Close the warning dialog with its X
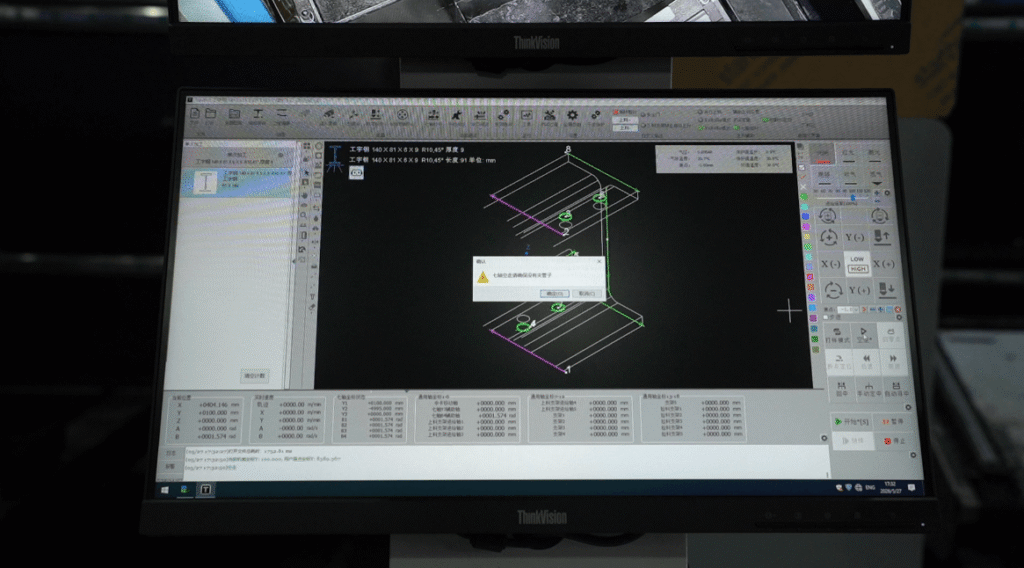1024x568 pixels. 599,262
